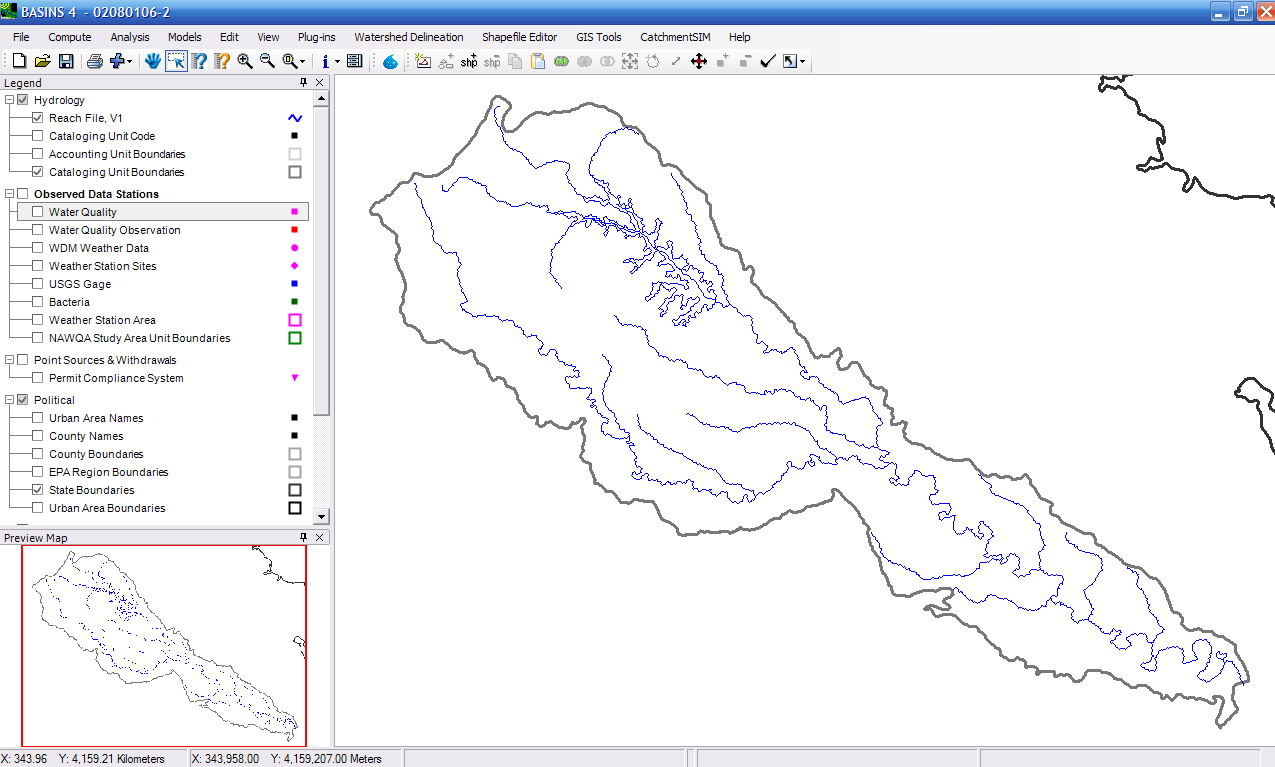Open the Watershed Delineation menu

pyautogui.click(x=408, y=37)
